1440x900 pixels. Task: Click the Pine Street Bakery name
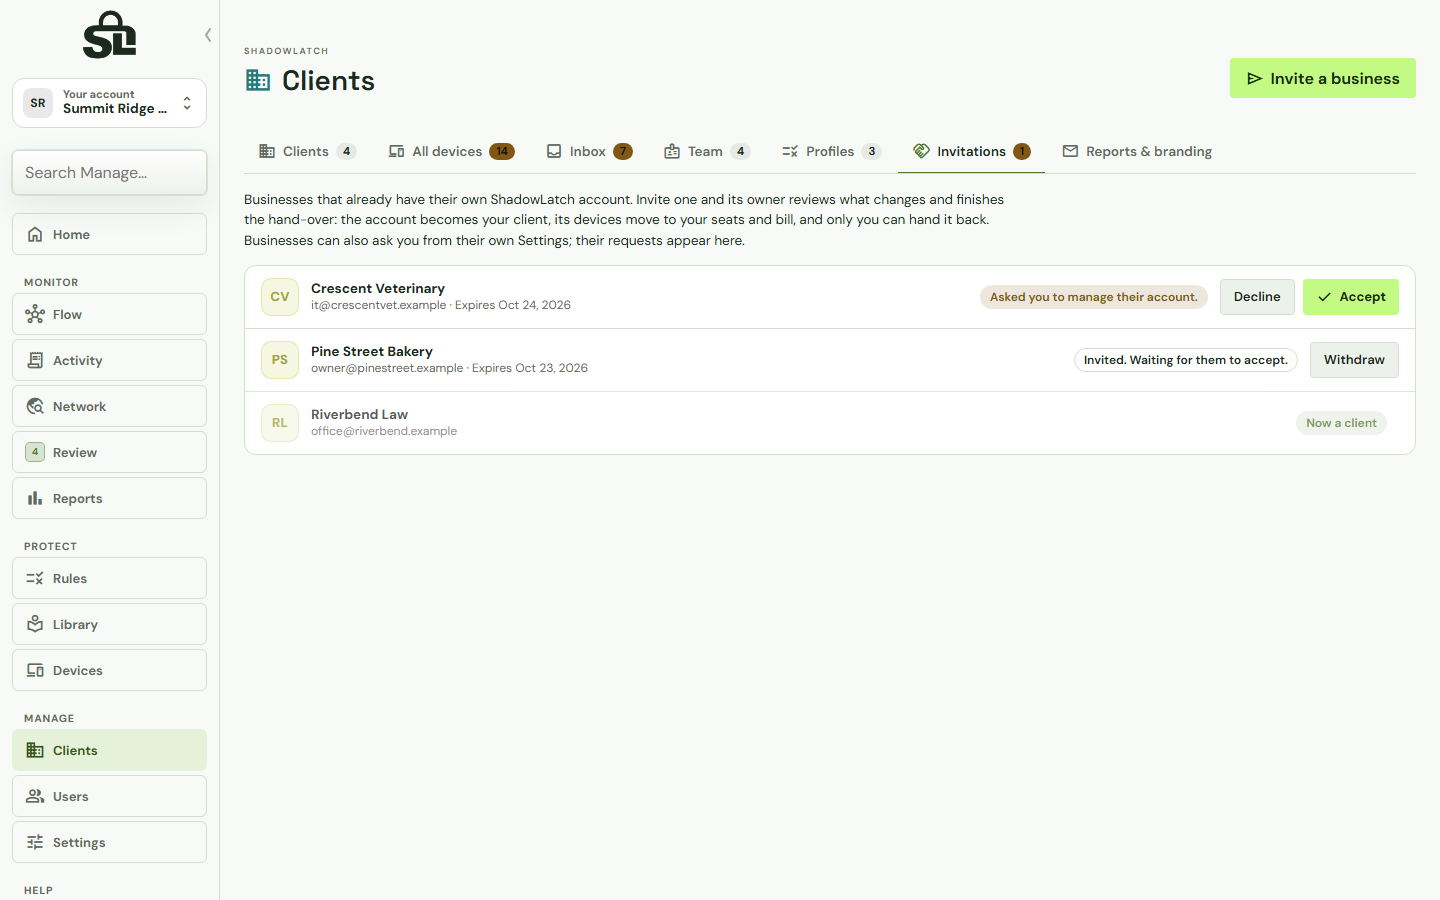click(x=372, y=351)
